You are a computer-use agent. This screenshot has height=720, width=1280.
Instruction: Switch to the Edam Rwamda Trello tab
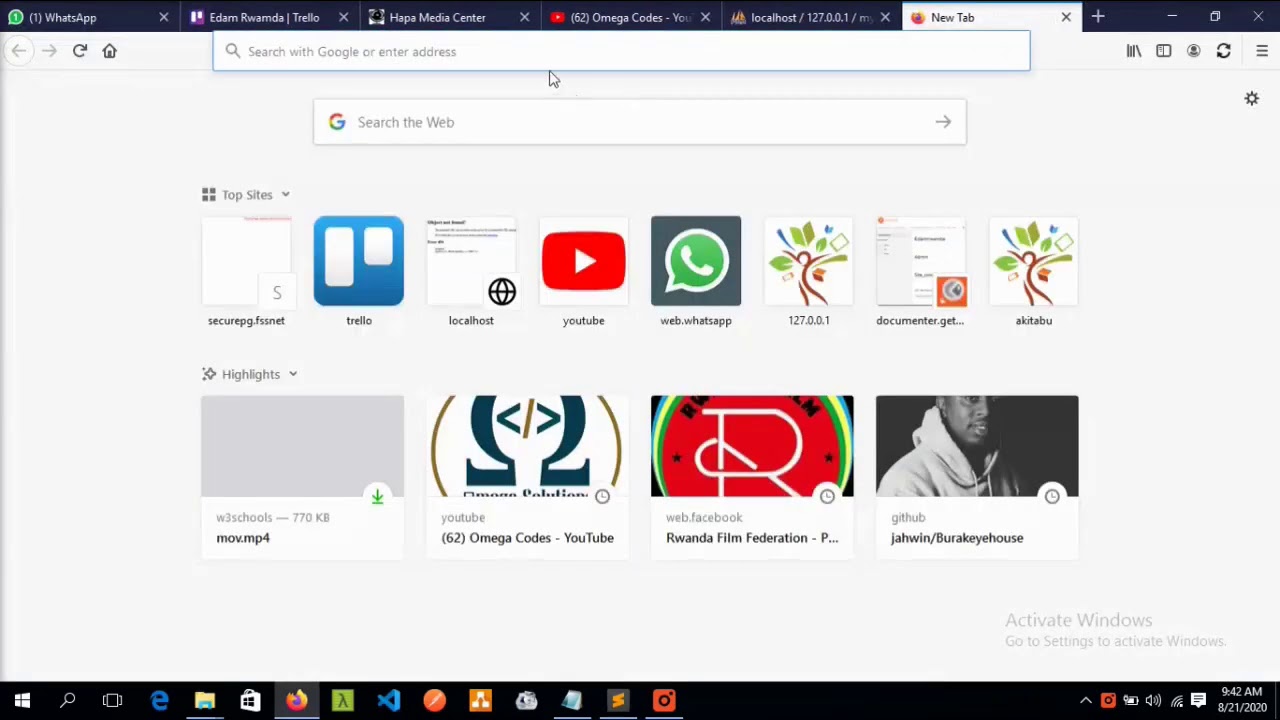[264, 17]
